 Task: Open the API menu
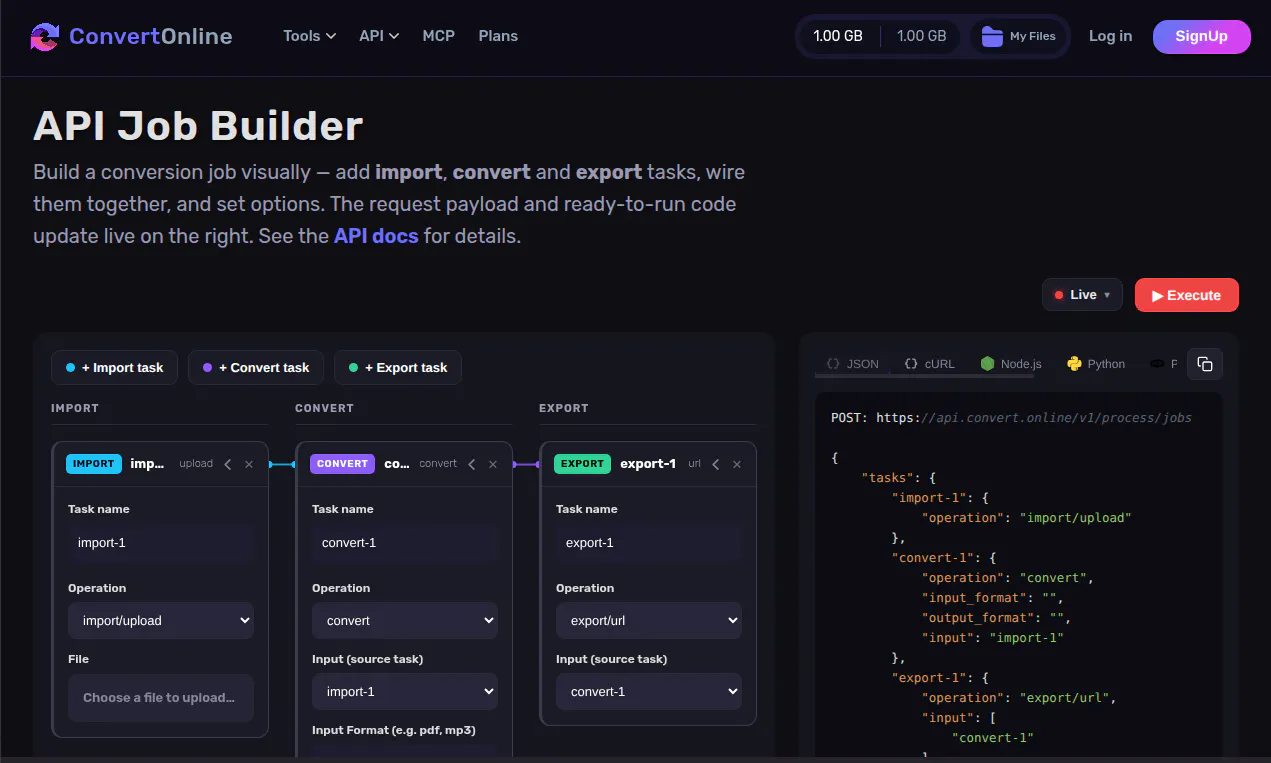[x=379, y=36]
